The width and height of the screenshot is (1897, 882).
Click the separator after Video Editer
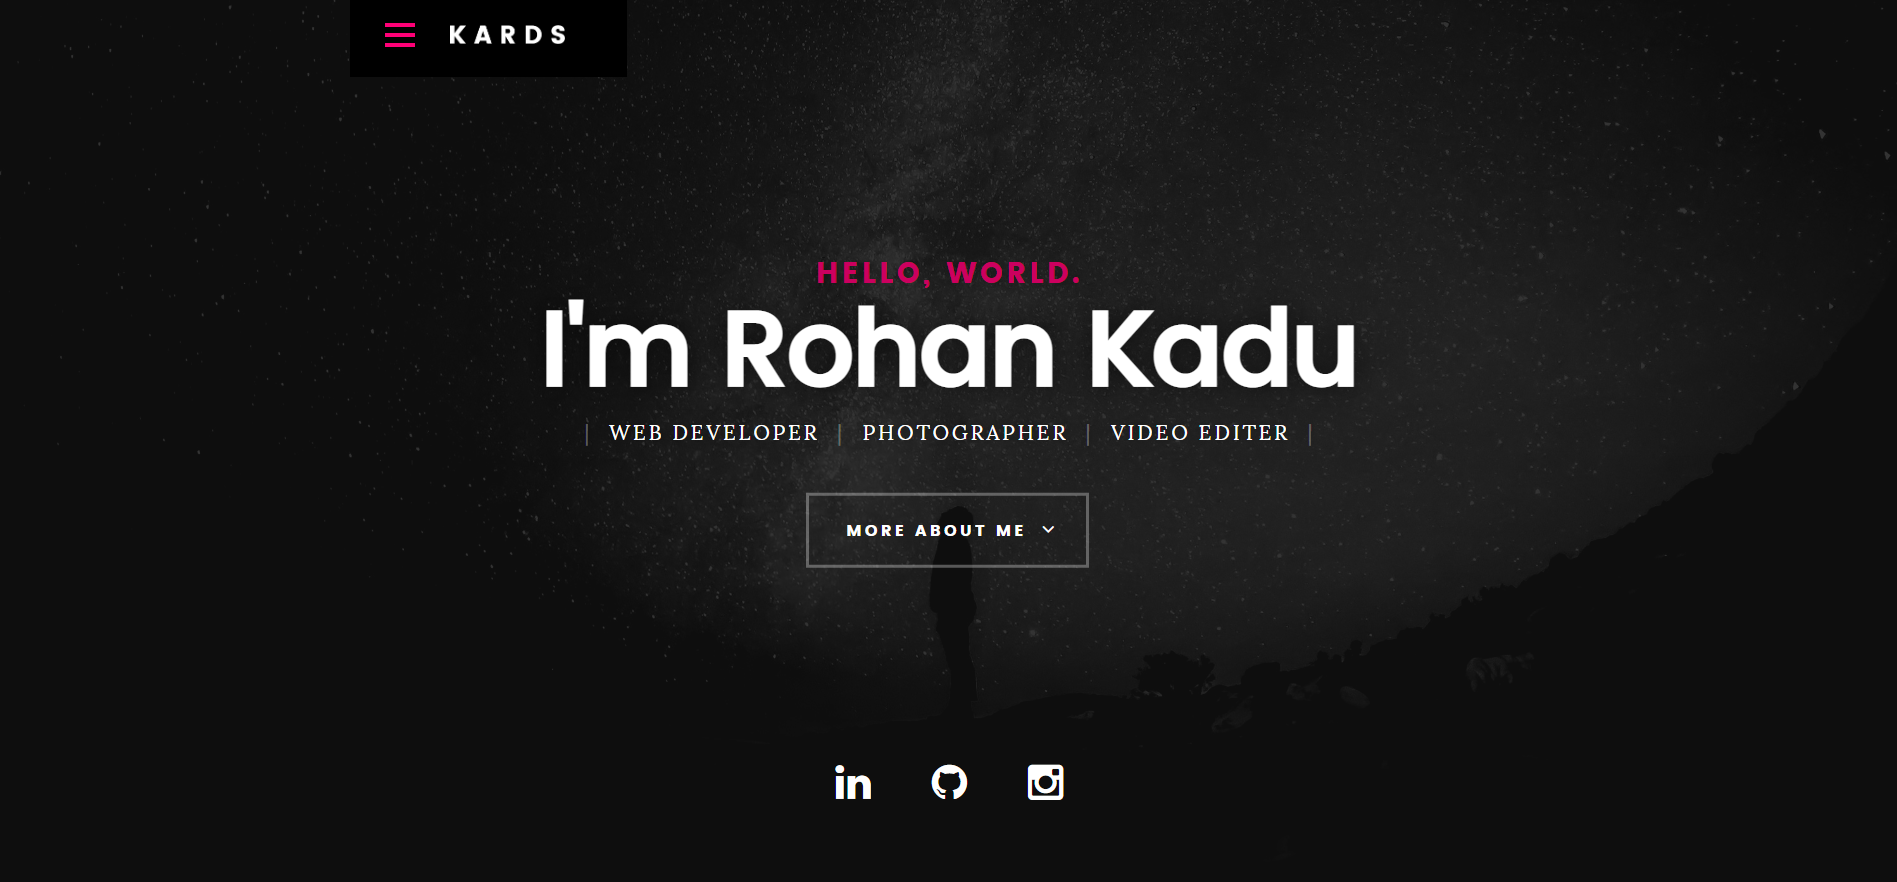[x=1310, y=434]
